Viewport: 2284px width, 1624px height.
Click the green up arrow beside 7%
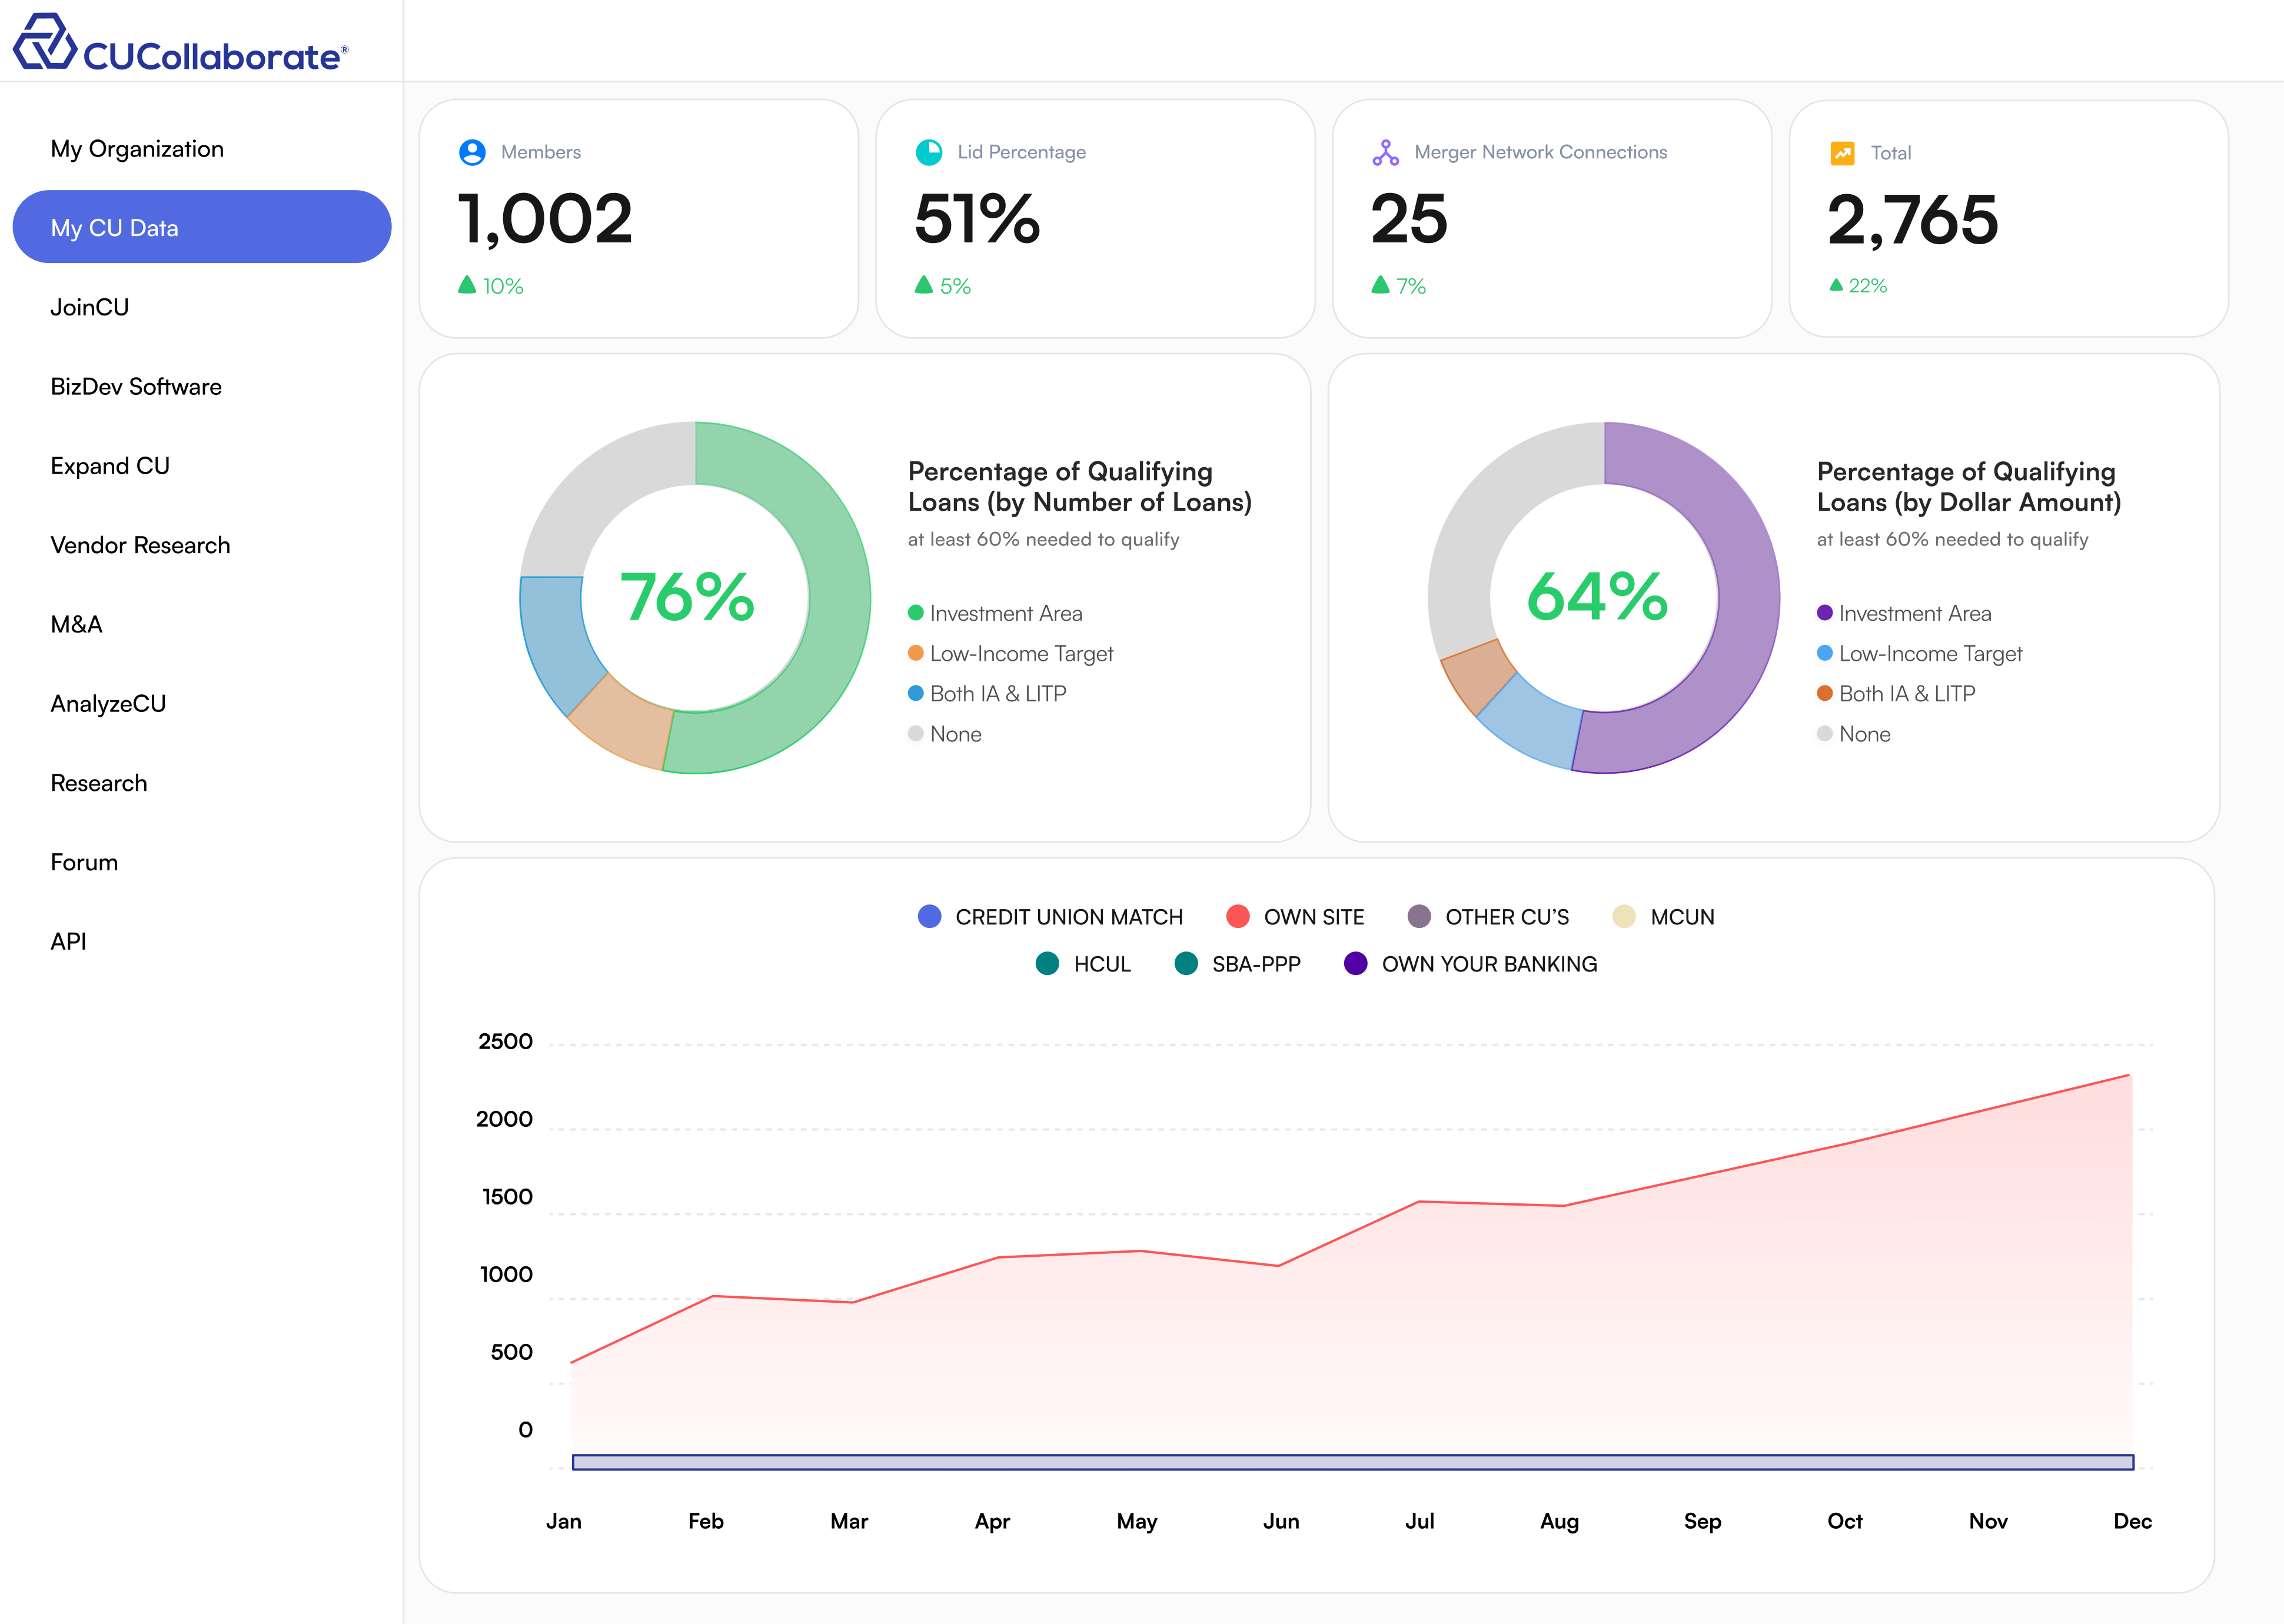[x=1381, y=285]
